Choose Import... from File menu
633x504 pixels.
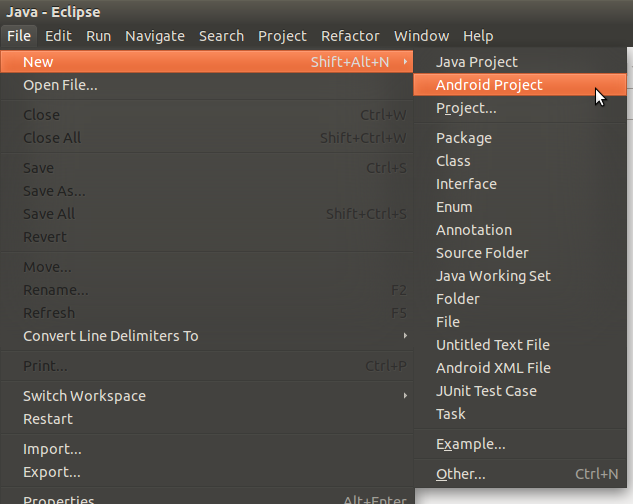pyautogui.click(x=207, y=449)
